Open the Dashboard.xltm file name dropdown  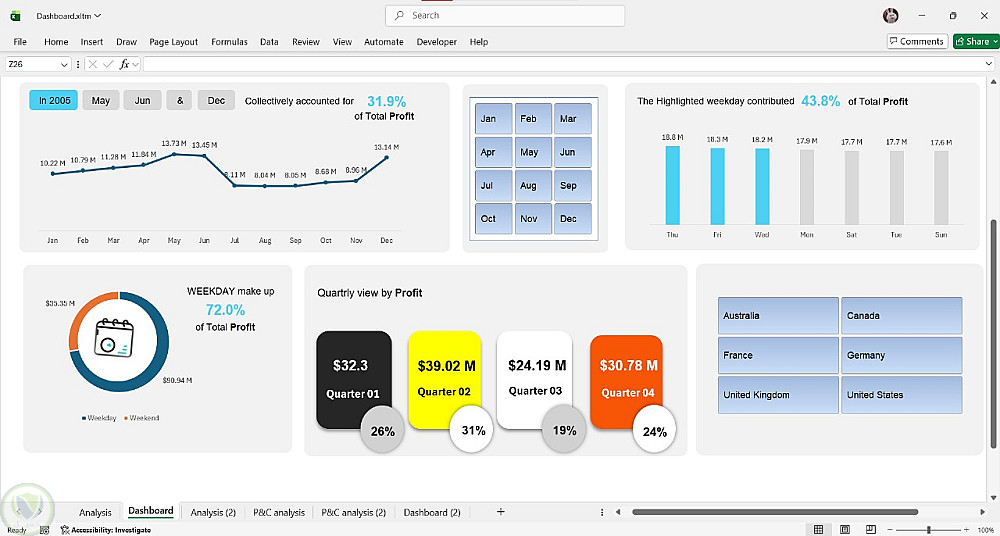98,16
